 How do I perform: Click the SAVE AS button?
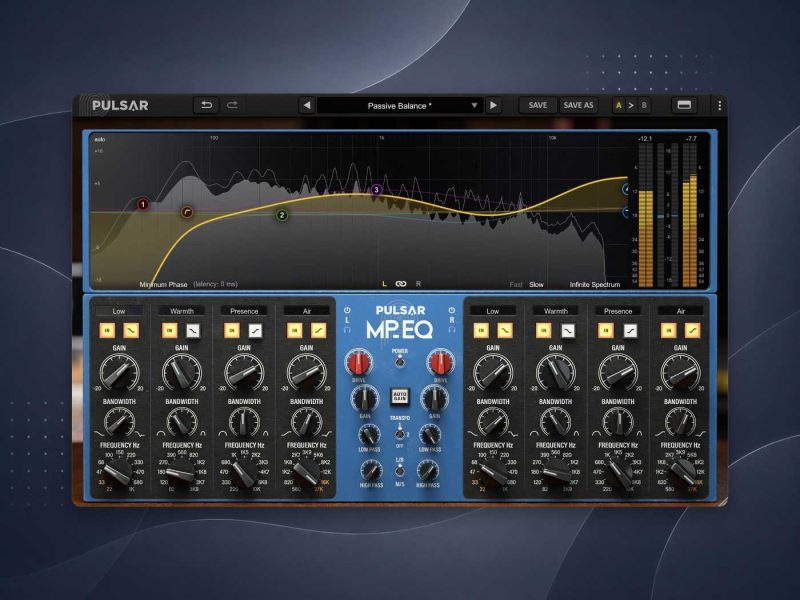[x=578, y=105]
